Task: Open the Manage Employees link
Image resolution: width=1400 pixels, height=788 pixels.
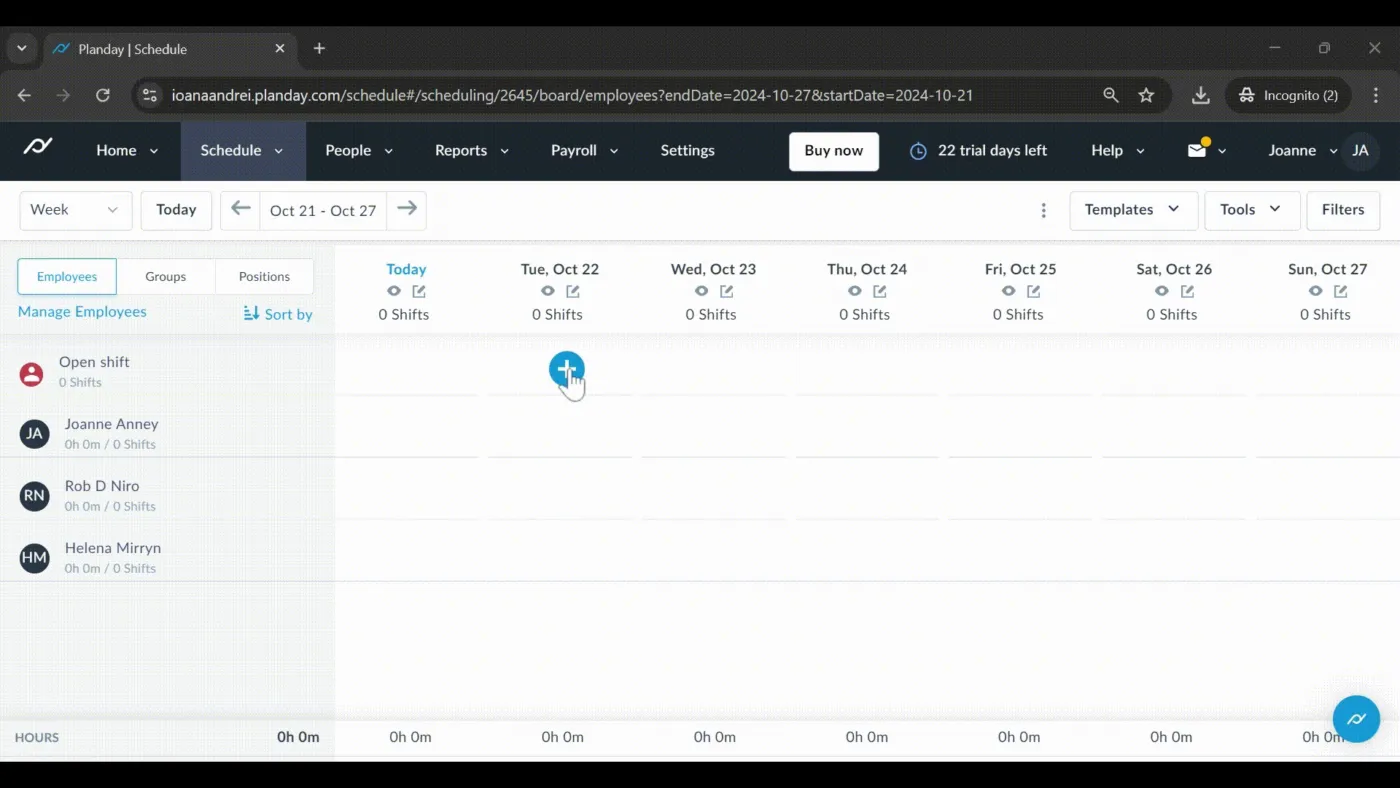Action: coord(82,312)
